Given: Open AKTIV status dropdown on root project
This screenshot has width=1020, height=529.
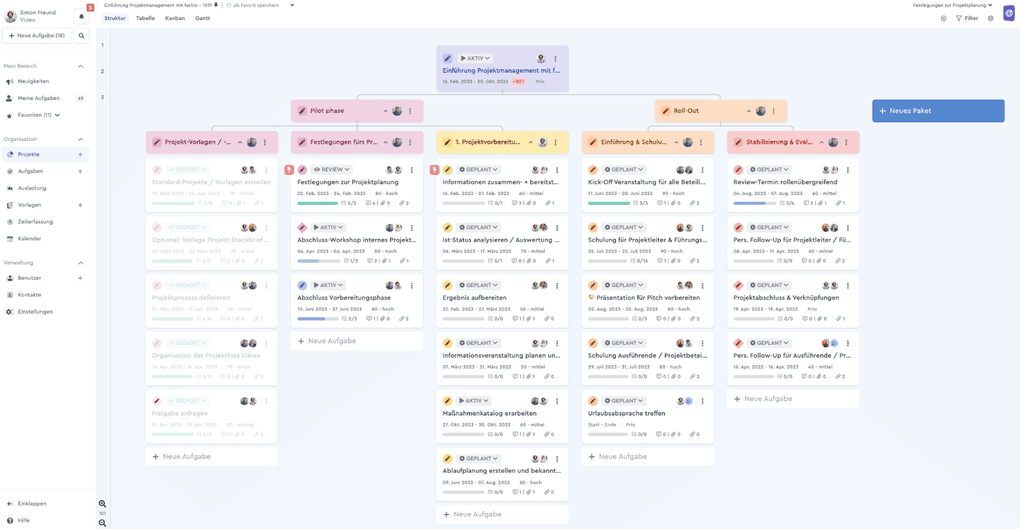Looking at the screenshot, I should 474,59.
